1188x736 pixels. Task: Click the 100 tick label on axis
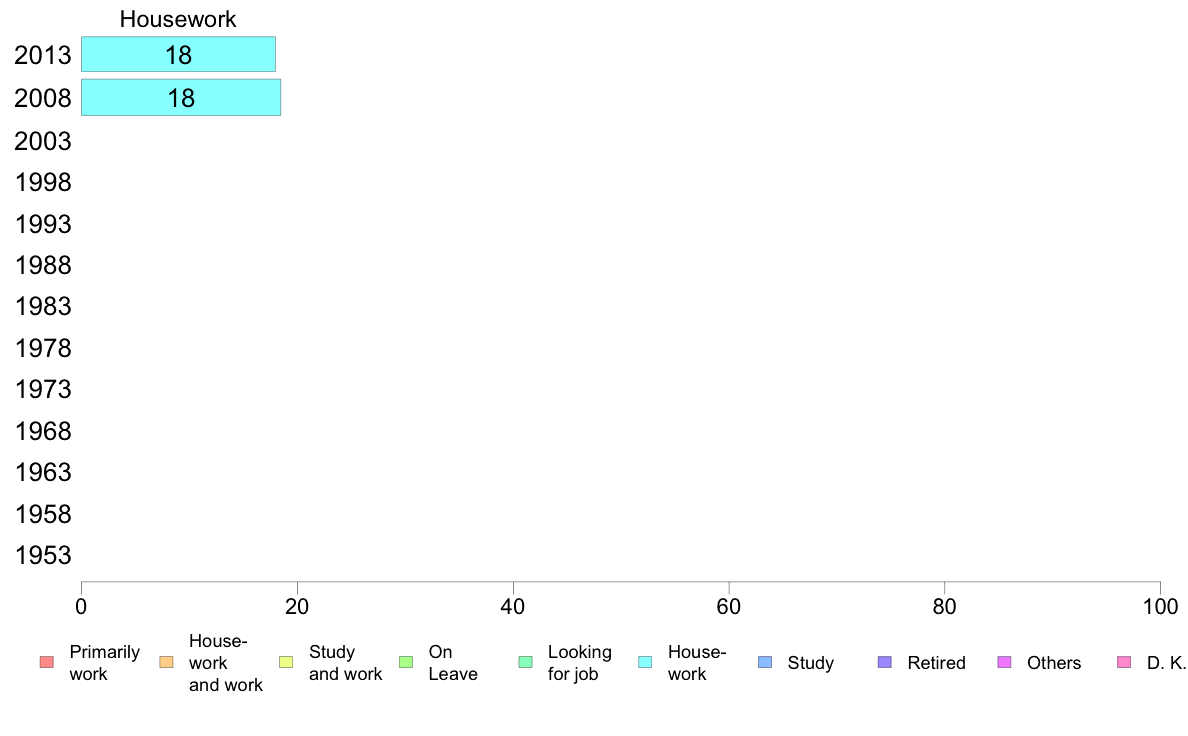pyautogui.click(x=1160, y=606)
